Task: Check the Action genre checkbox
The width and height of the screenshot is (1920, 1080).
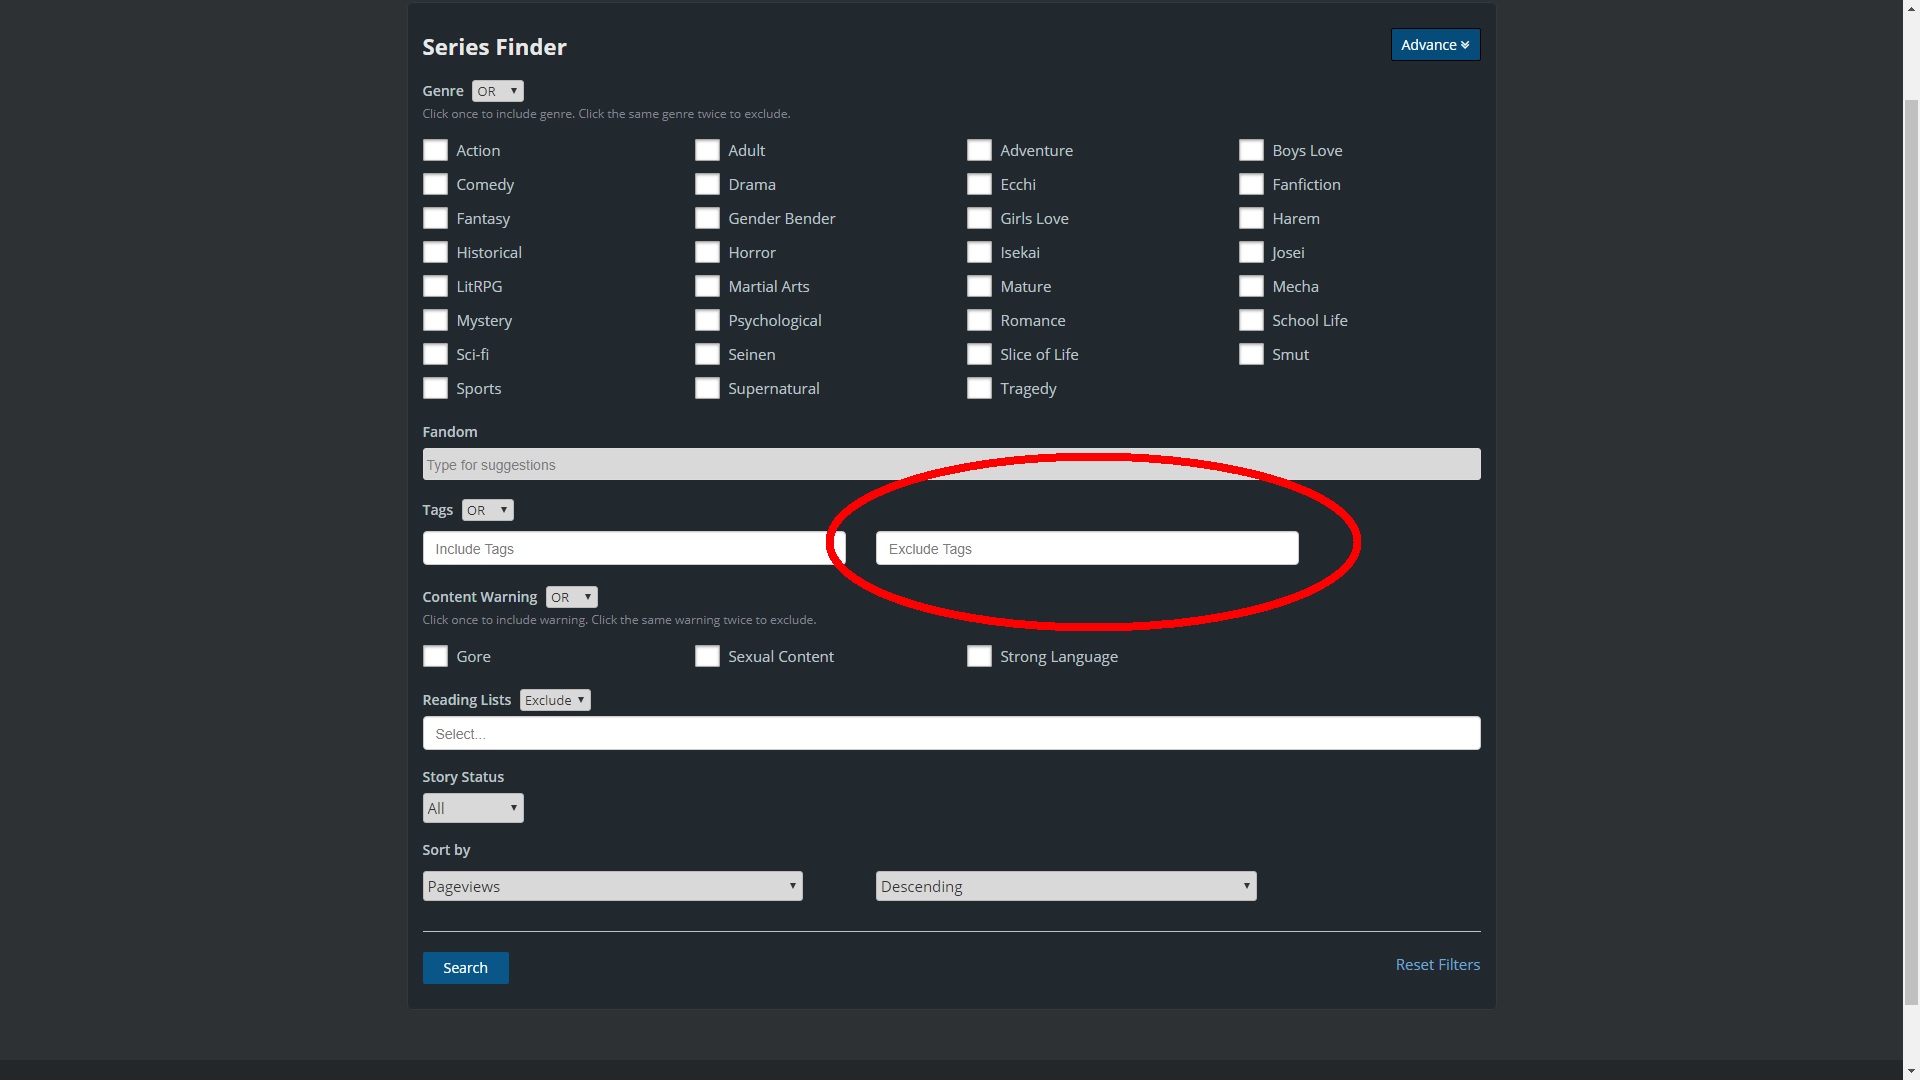Action: (x=435, y=150)
